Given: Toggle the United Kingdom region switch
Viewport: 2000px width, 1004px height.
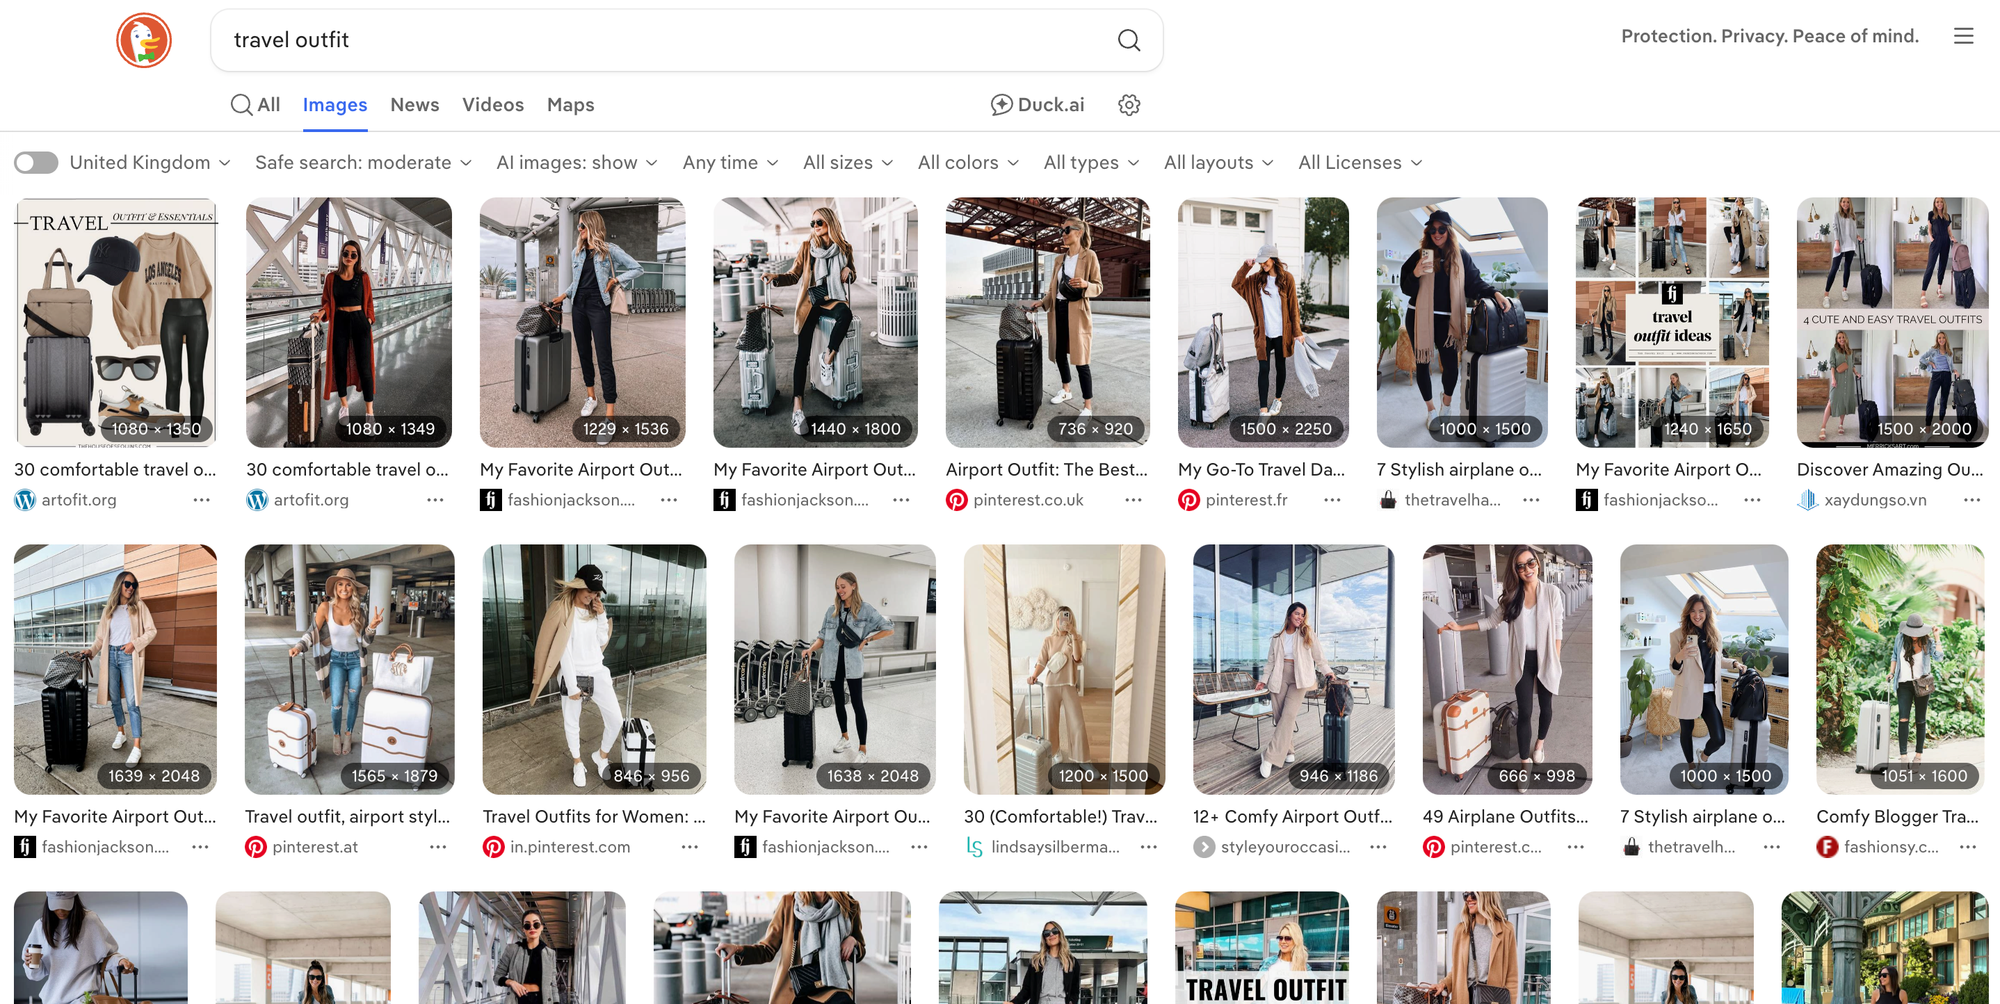Looking at the screenshot, I should click(36, 163).
